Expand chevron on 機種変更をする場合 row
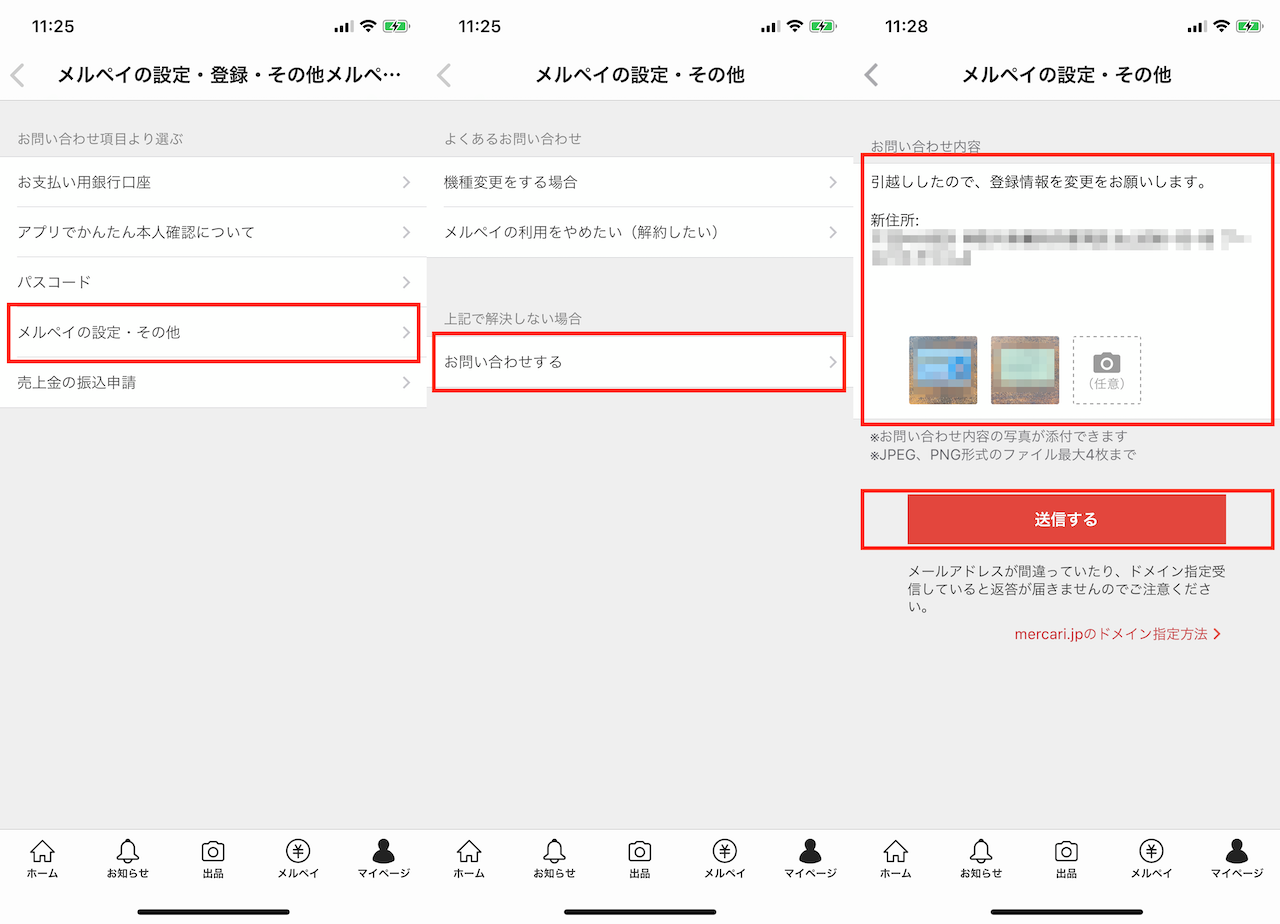 [x=833, y=182]
